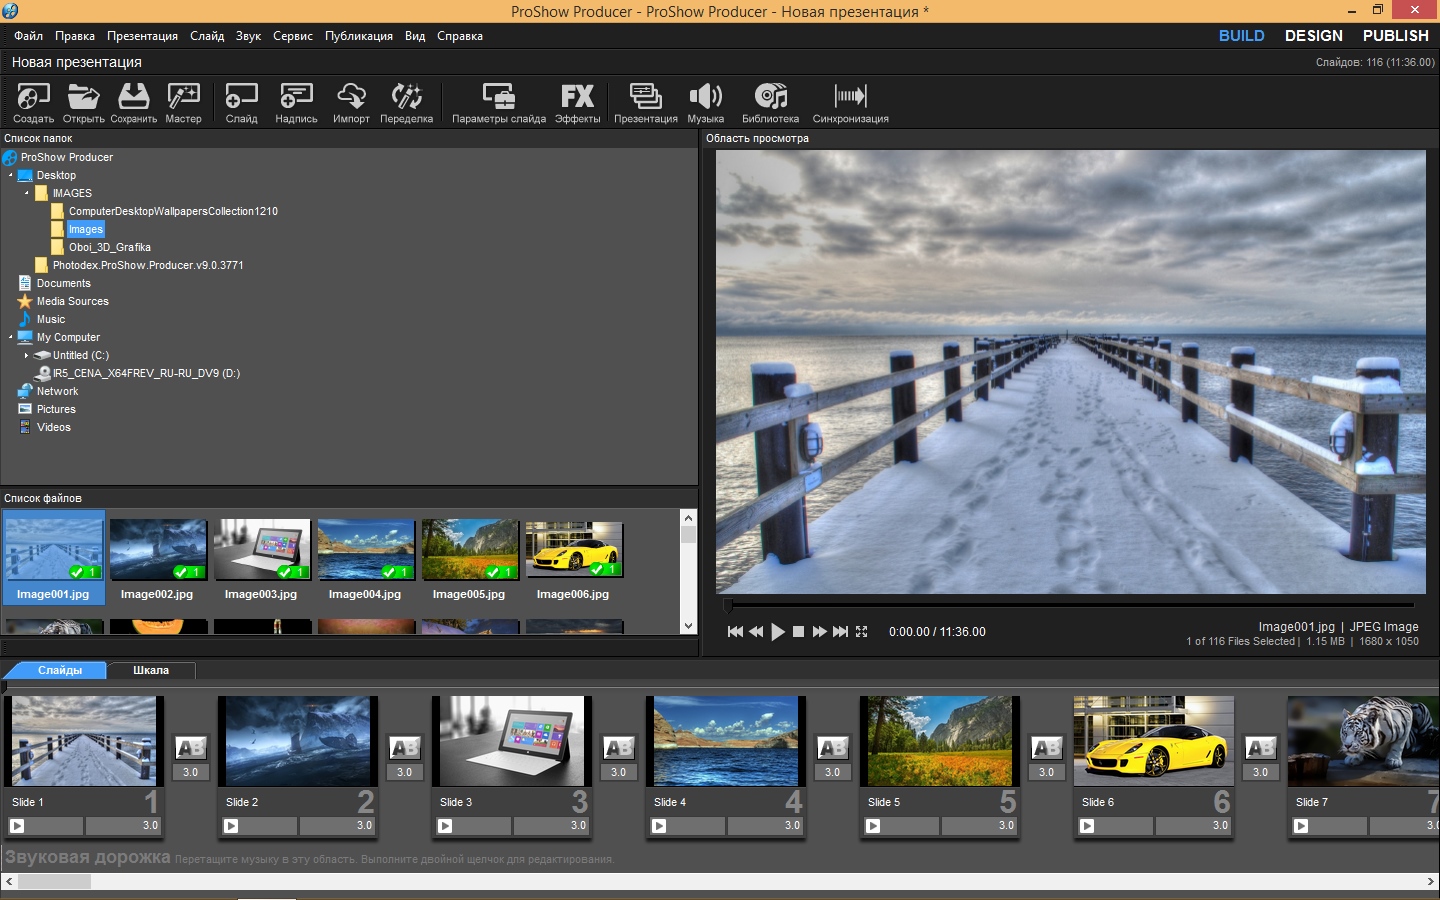Click the Import (Импорт) cloud icon
Viewport: 1440px width, 900px height.
pyautogui.click(x=351, y=98)
